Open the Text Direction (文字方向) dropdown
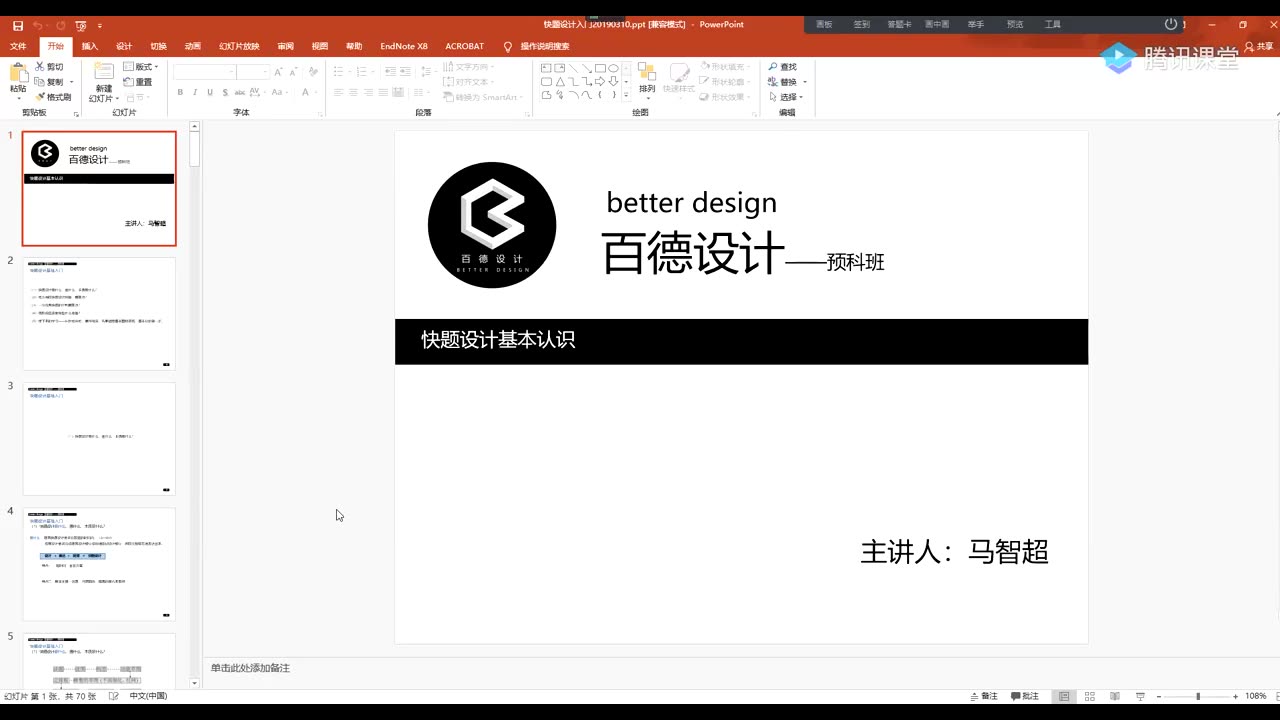Image resolution: width=1280 pixels, height=720 pixels. click(x=469, y=67)
